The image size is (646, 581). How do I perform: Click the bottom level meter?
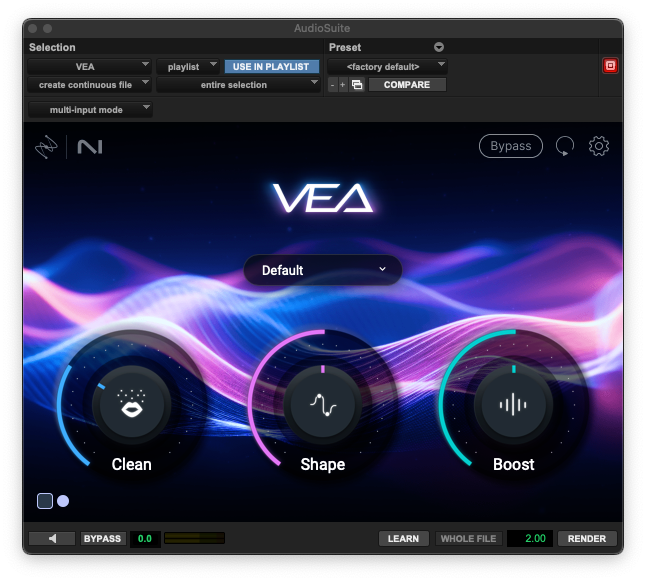(194, 538)
